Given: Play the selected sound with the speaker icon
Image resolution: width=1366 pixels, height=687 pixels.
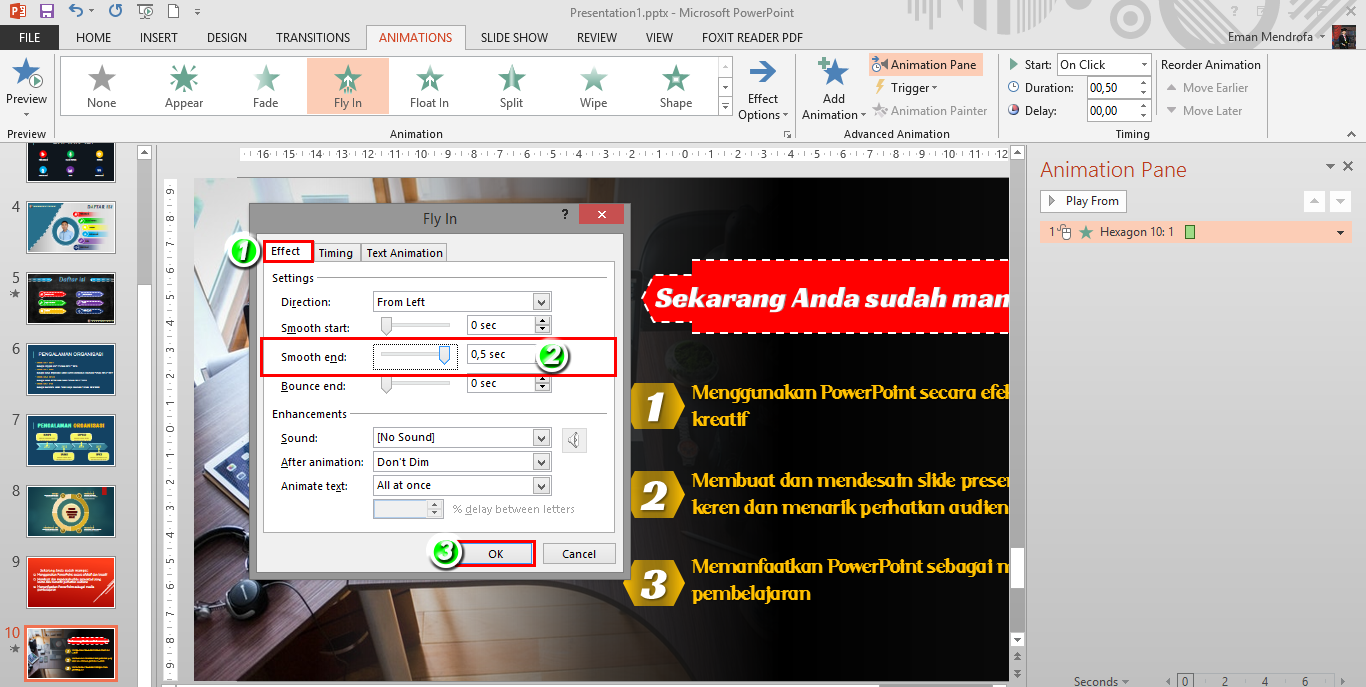Looking at the screenshot, I should coord(572,439).
